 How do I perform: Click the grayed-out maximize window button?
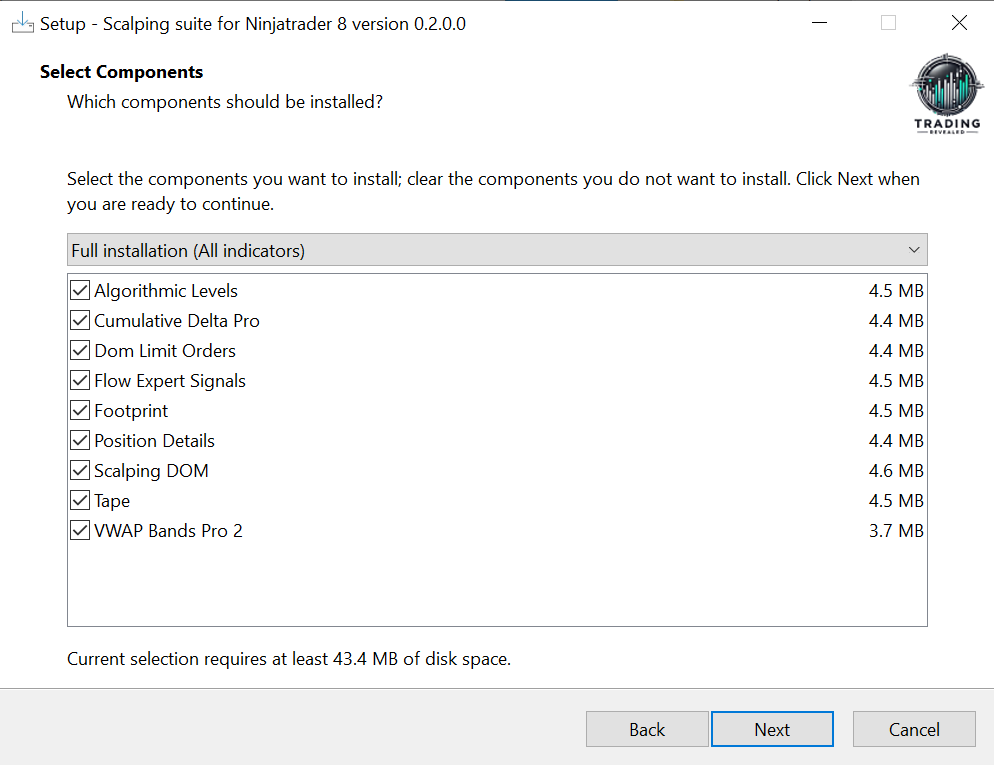click(888, 23)
